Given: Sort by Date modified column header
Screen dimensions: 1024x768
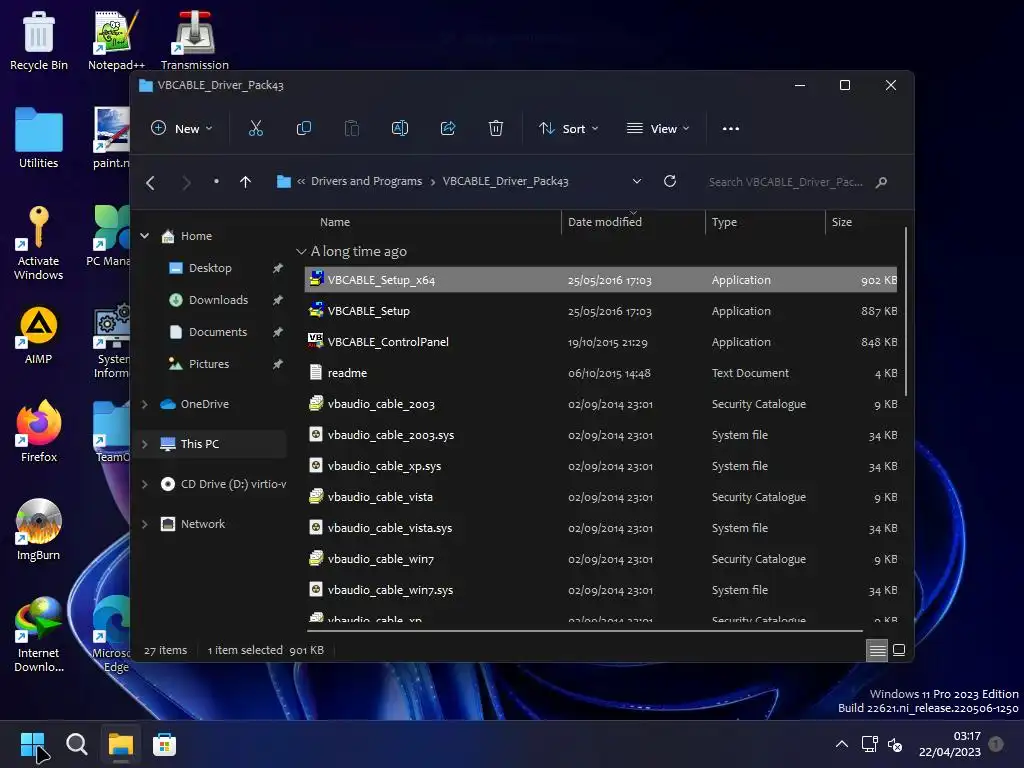Looking at the screenshot, I should coord(633,222).
